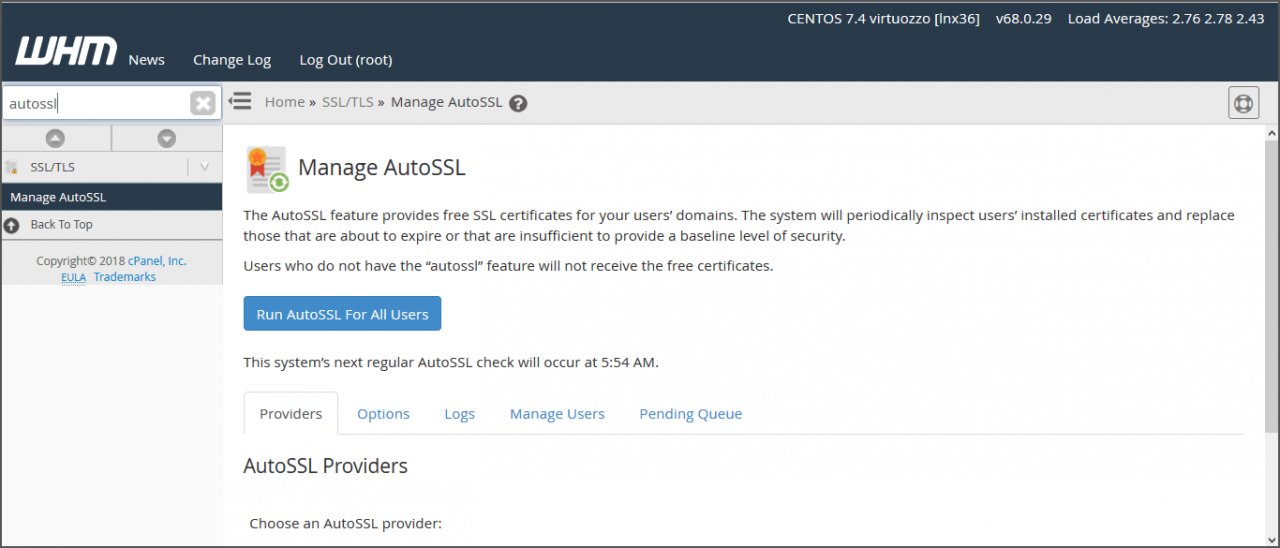Click the sidebar scroll-down arrow icon
The height and width of the screenshot is (548, 1280).
(x=167, y=138)
